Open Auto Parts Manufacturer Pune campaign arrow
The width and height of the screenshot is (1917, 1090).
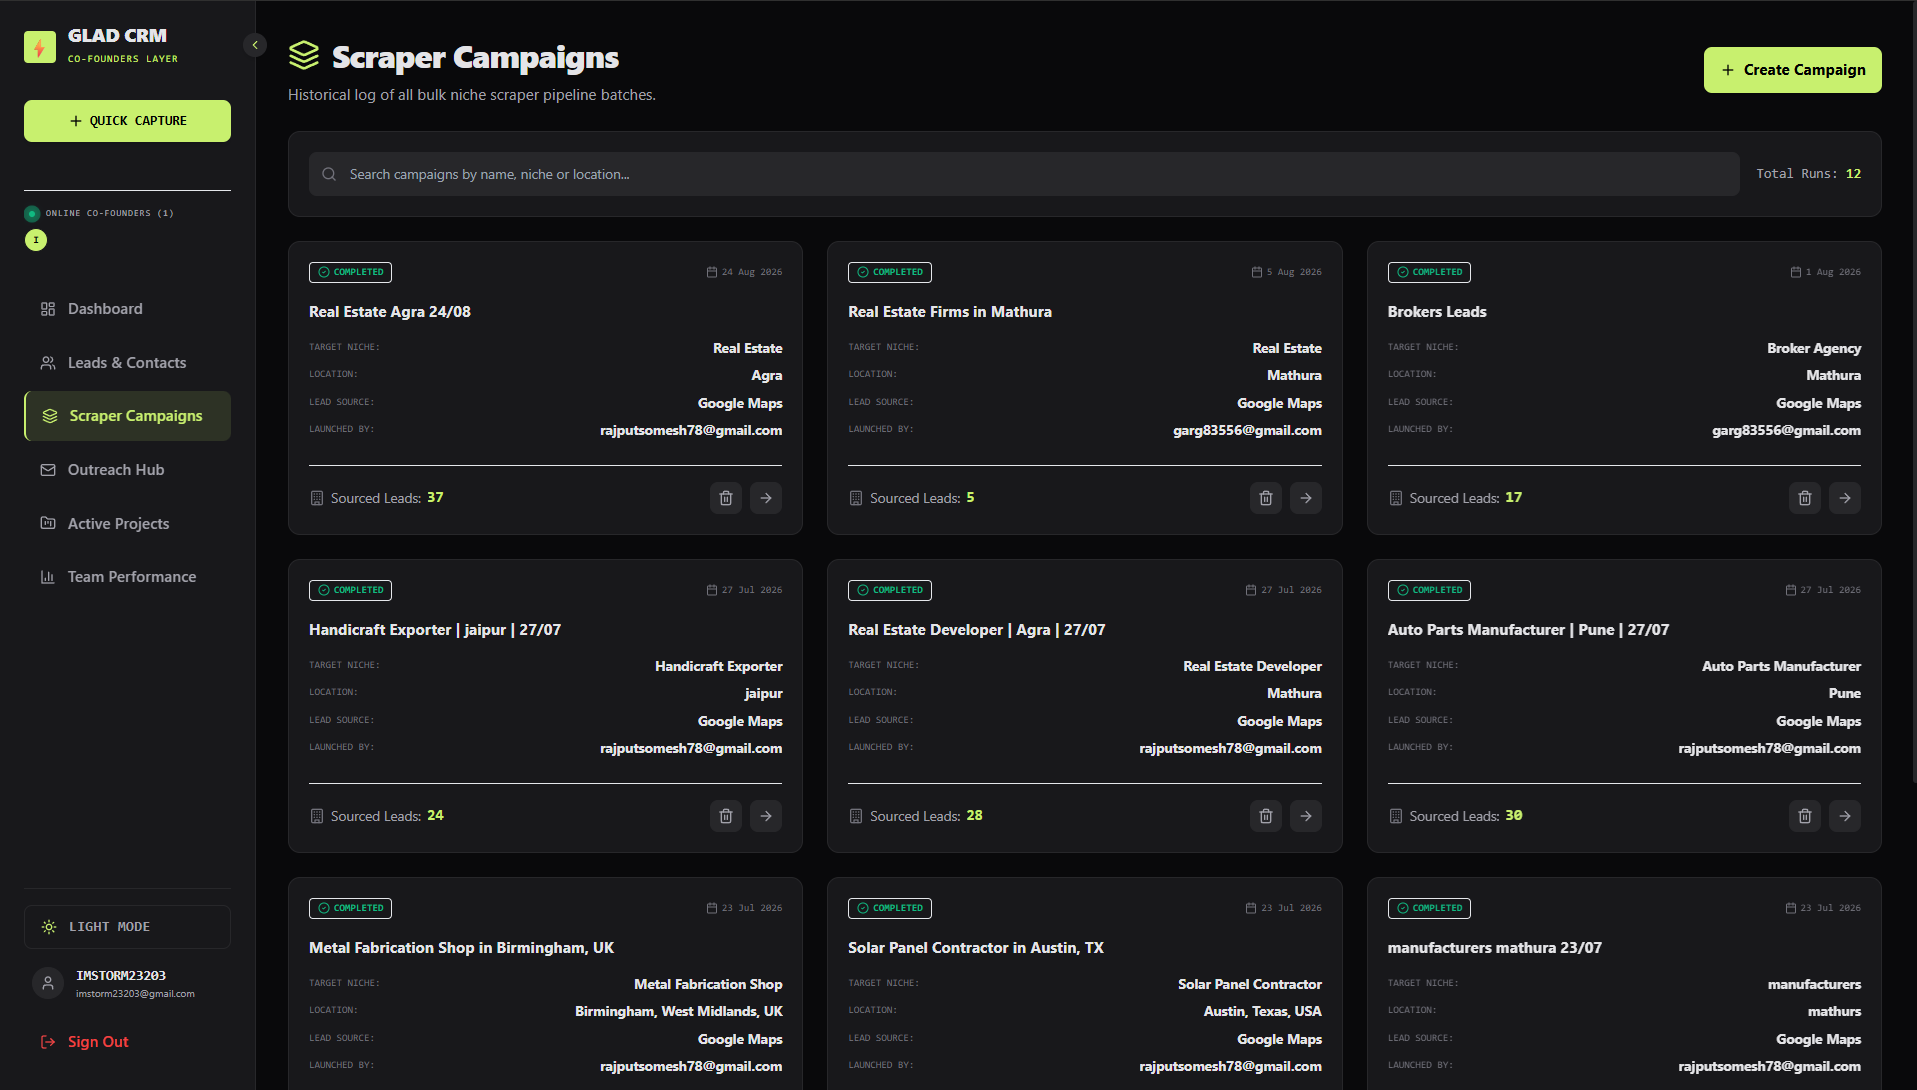coord(1845,816)
